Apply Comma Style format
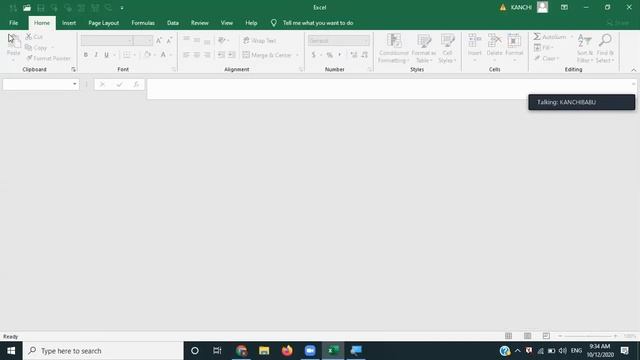Image resolution: width=640 pixels, height=360 pixels. click(340, 55)
